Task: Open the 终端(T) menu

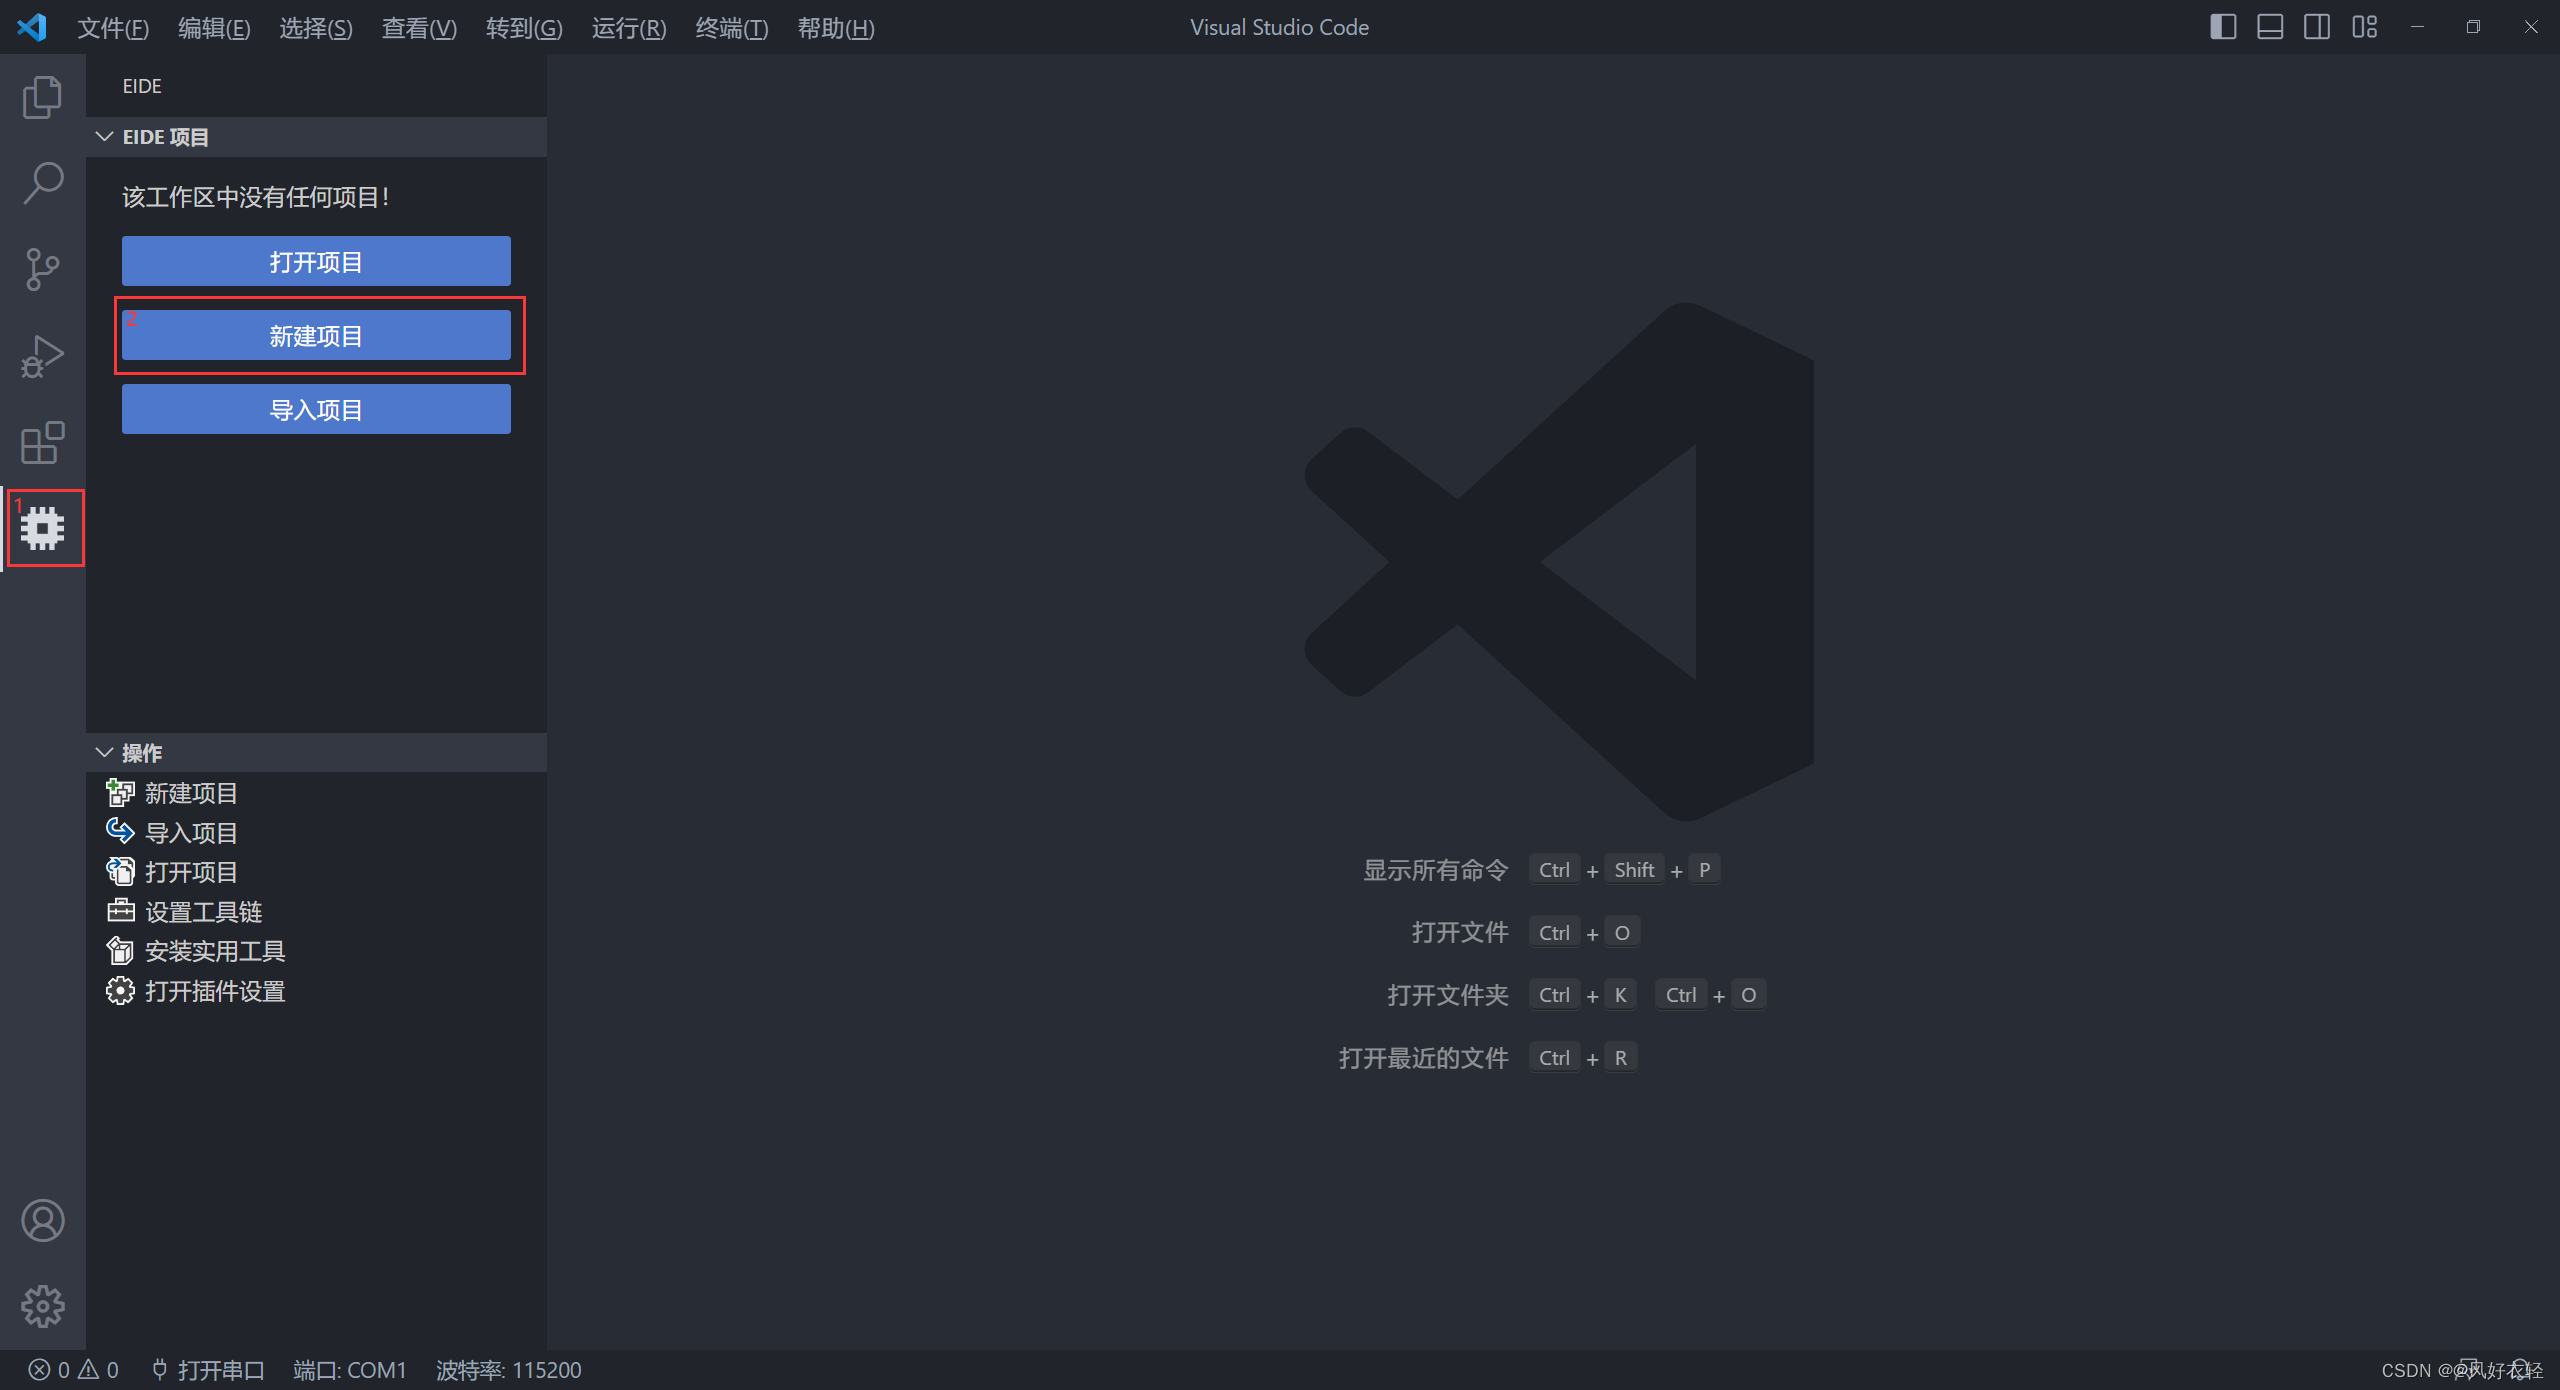Action: tap(732, 28)
